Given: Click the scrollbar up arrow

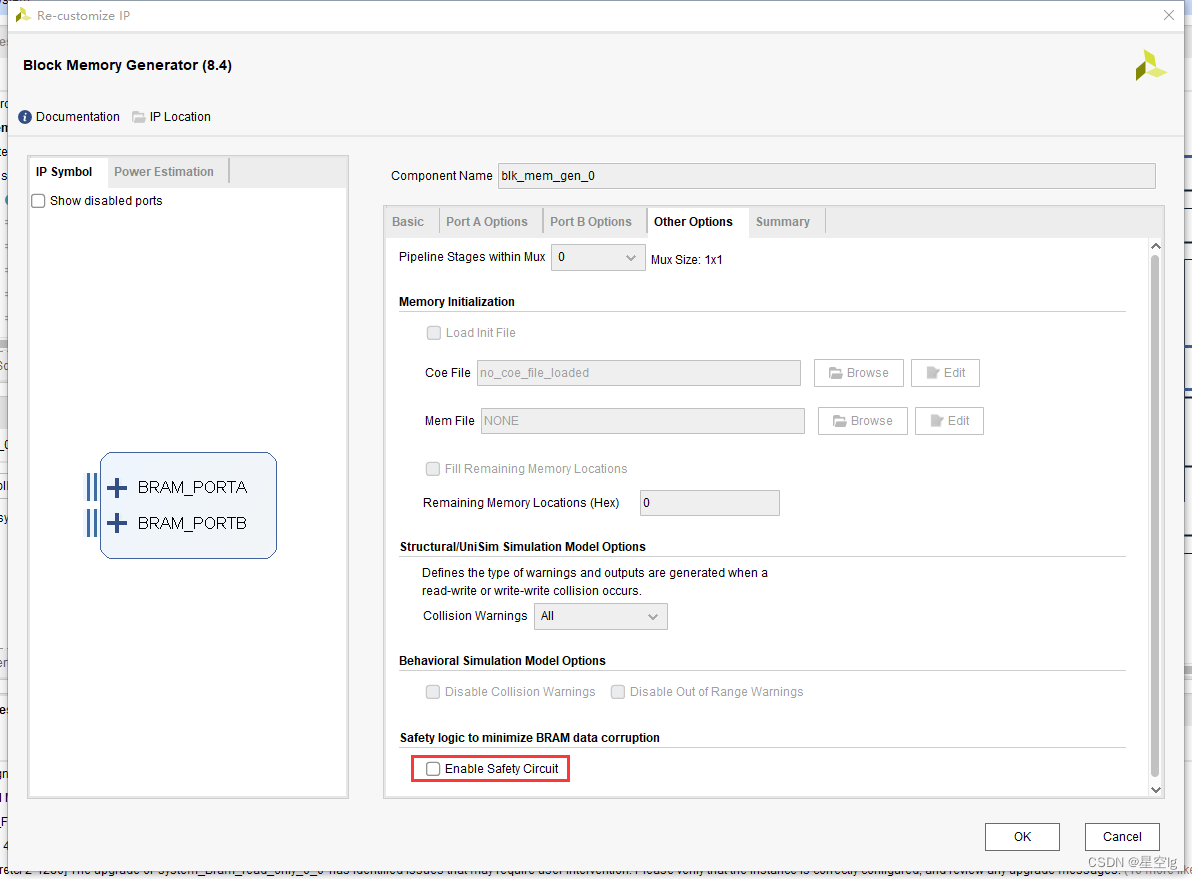Looking at the screenshot, I should pos(1155,246).
